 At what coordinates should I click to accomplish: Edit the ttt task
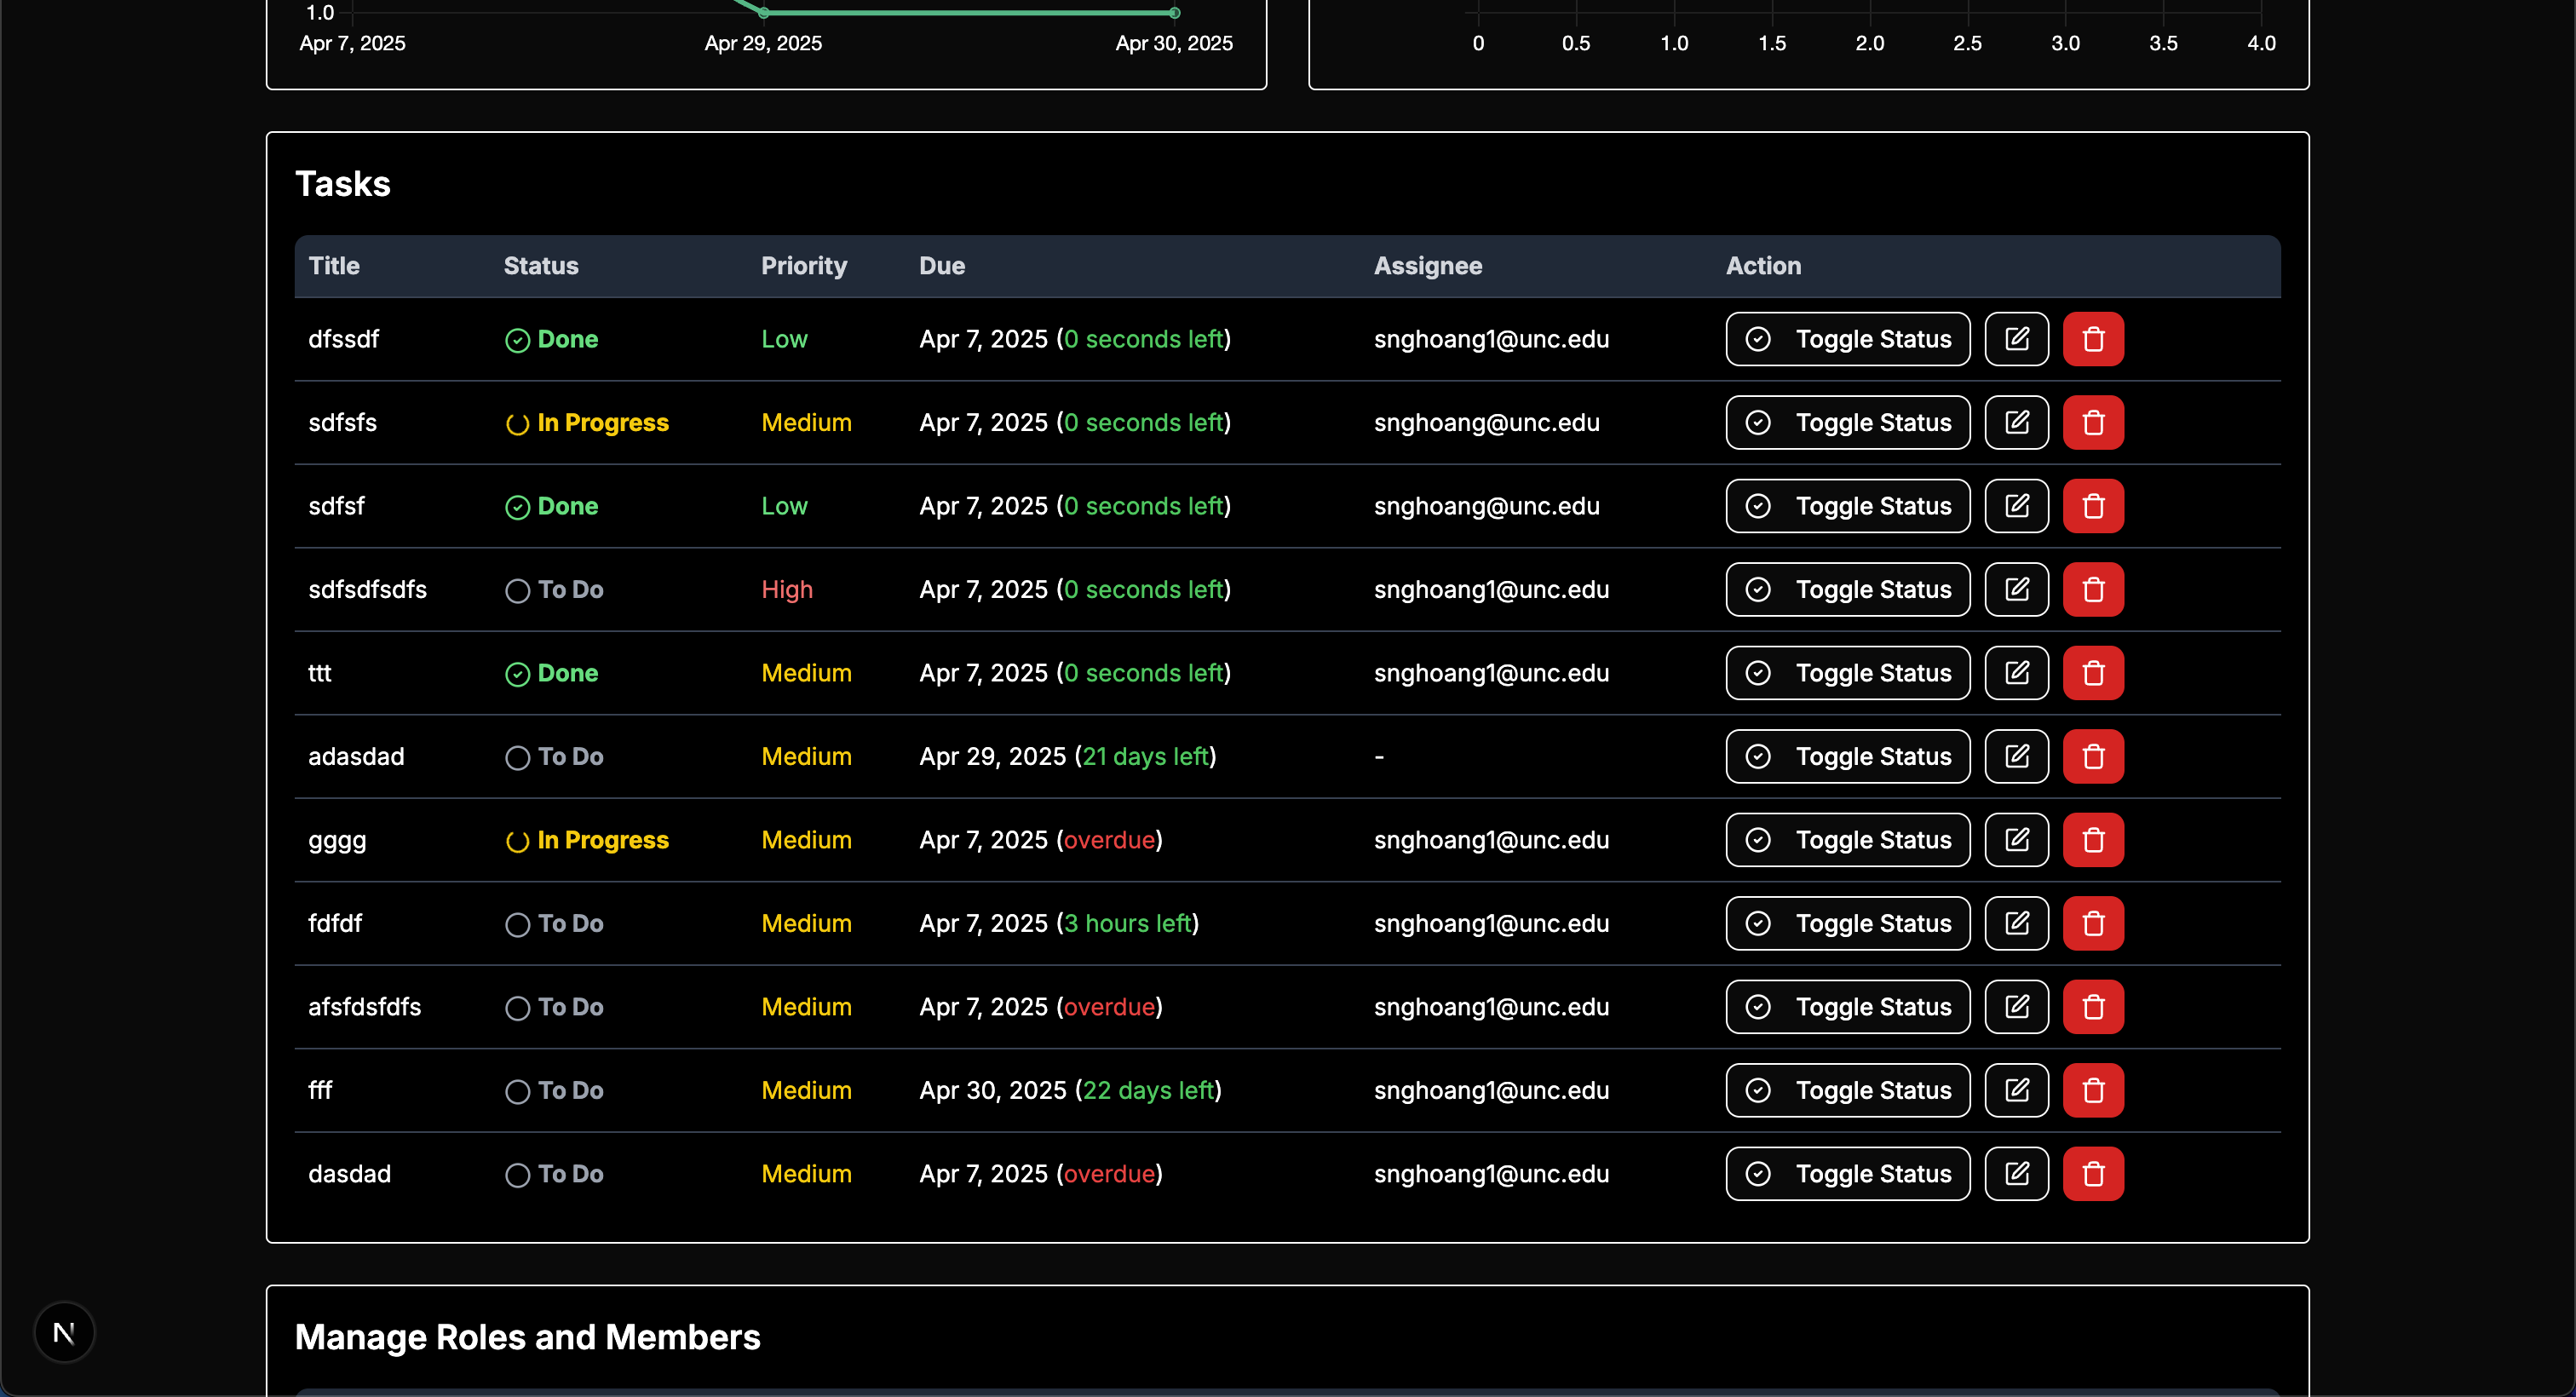pos(2016,673)
